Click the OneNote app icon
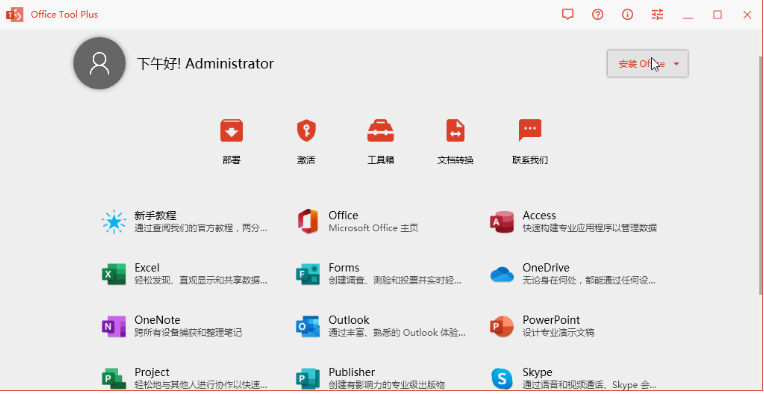The image size is (764, 394). [114, 326]
